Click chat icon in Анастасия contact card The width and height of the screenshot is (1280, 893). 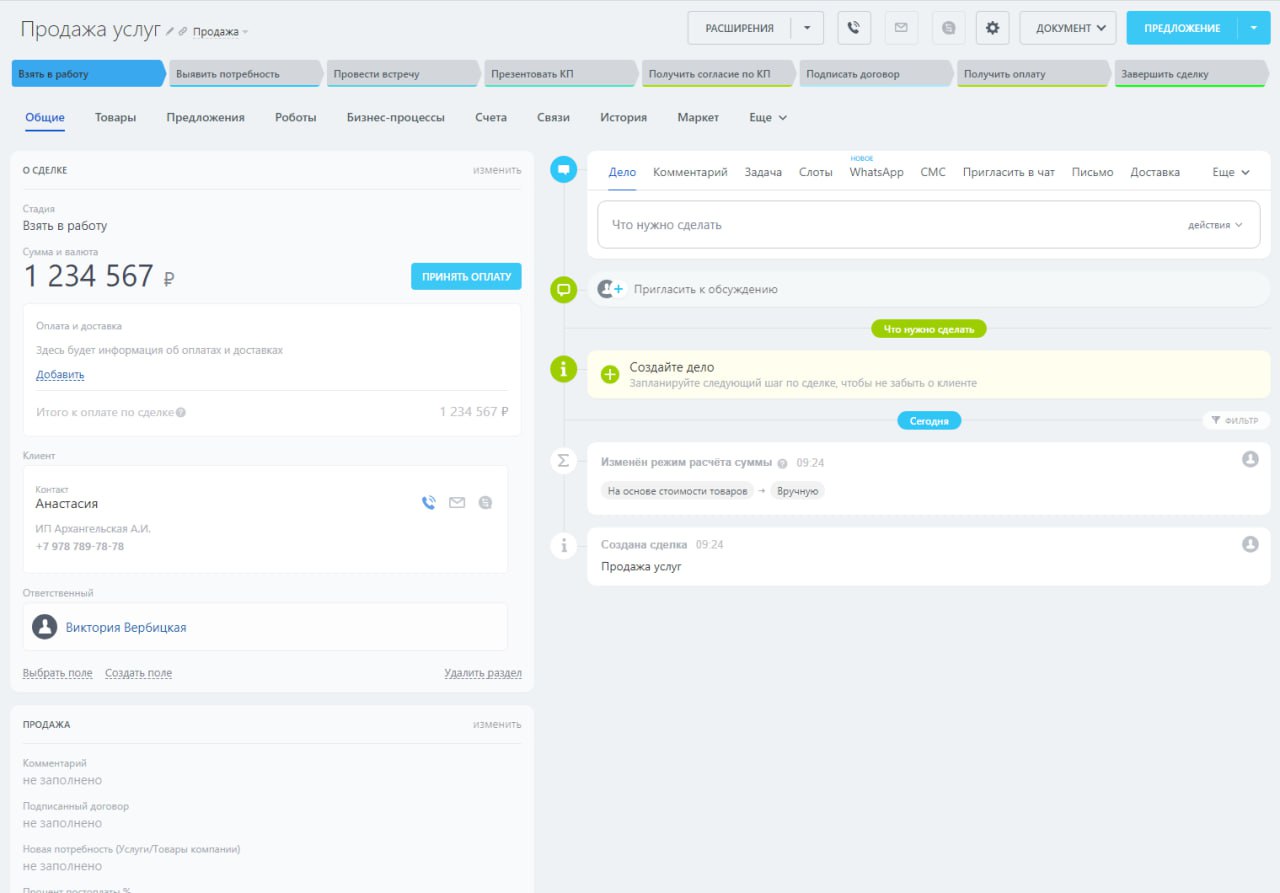[x=485, y=503]
